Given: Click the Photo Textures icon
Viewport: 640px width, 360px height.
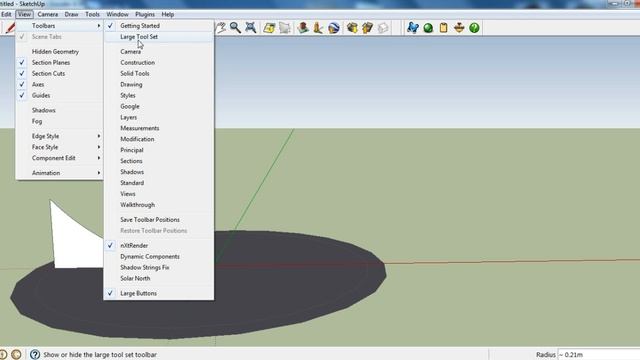Looking at the screenshot, I should pyautogui.click(x=318, y=28).
